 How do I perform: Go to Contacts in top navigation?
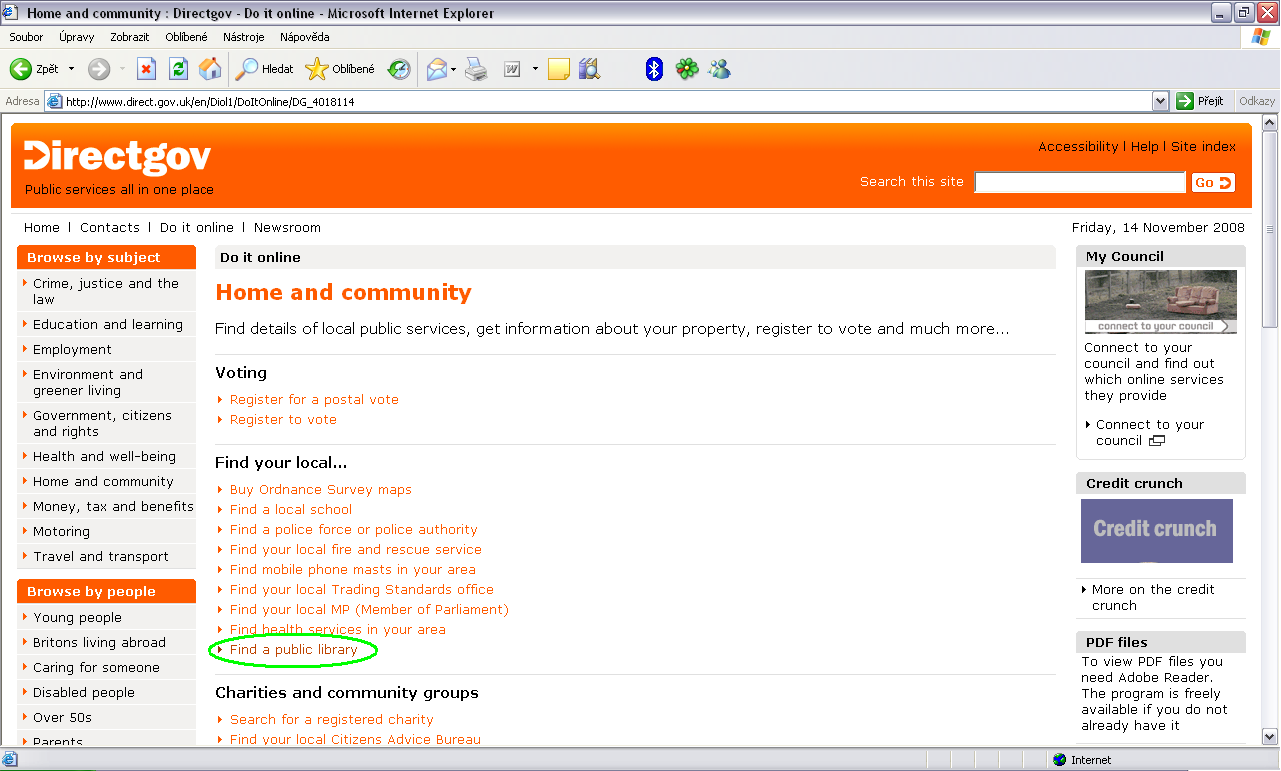[x=110, y=227]
